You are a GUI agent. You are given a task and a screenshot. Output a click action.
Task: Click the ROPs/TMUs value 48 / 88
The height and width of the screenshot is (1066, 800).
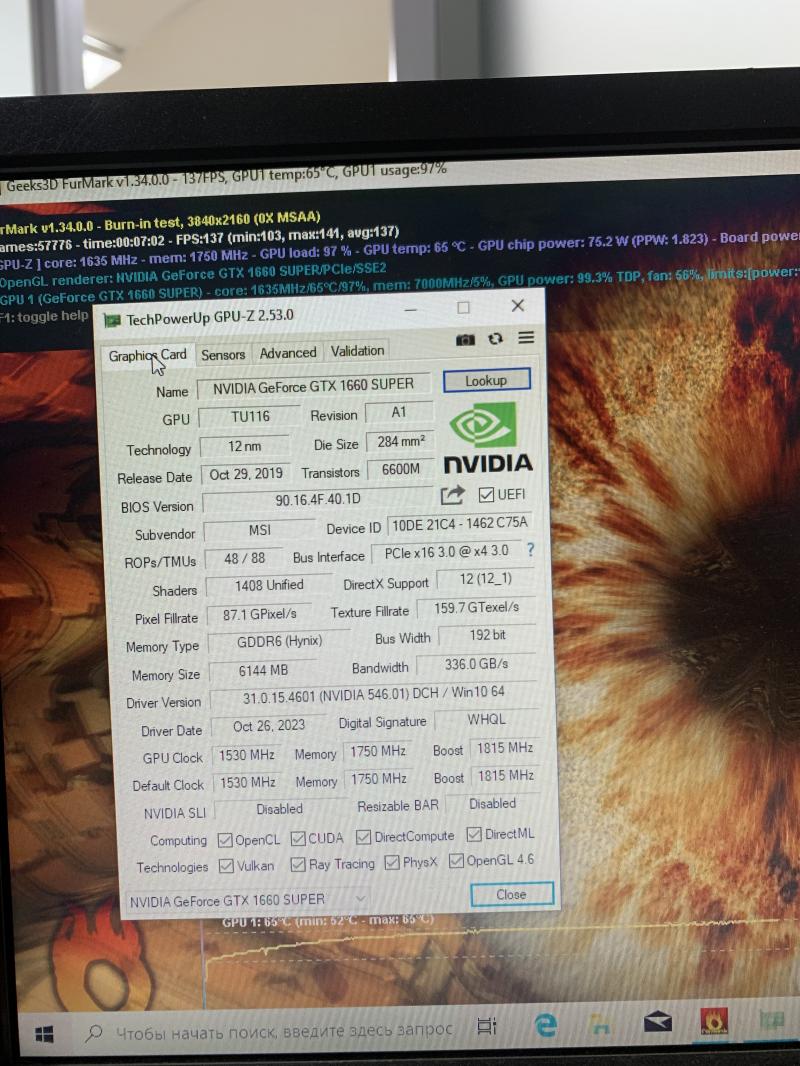coord(245,558)
